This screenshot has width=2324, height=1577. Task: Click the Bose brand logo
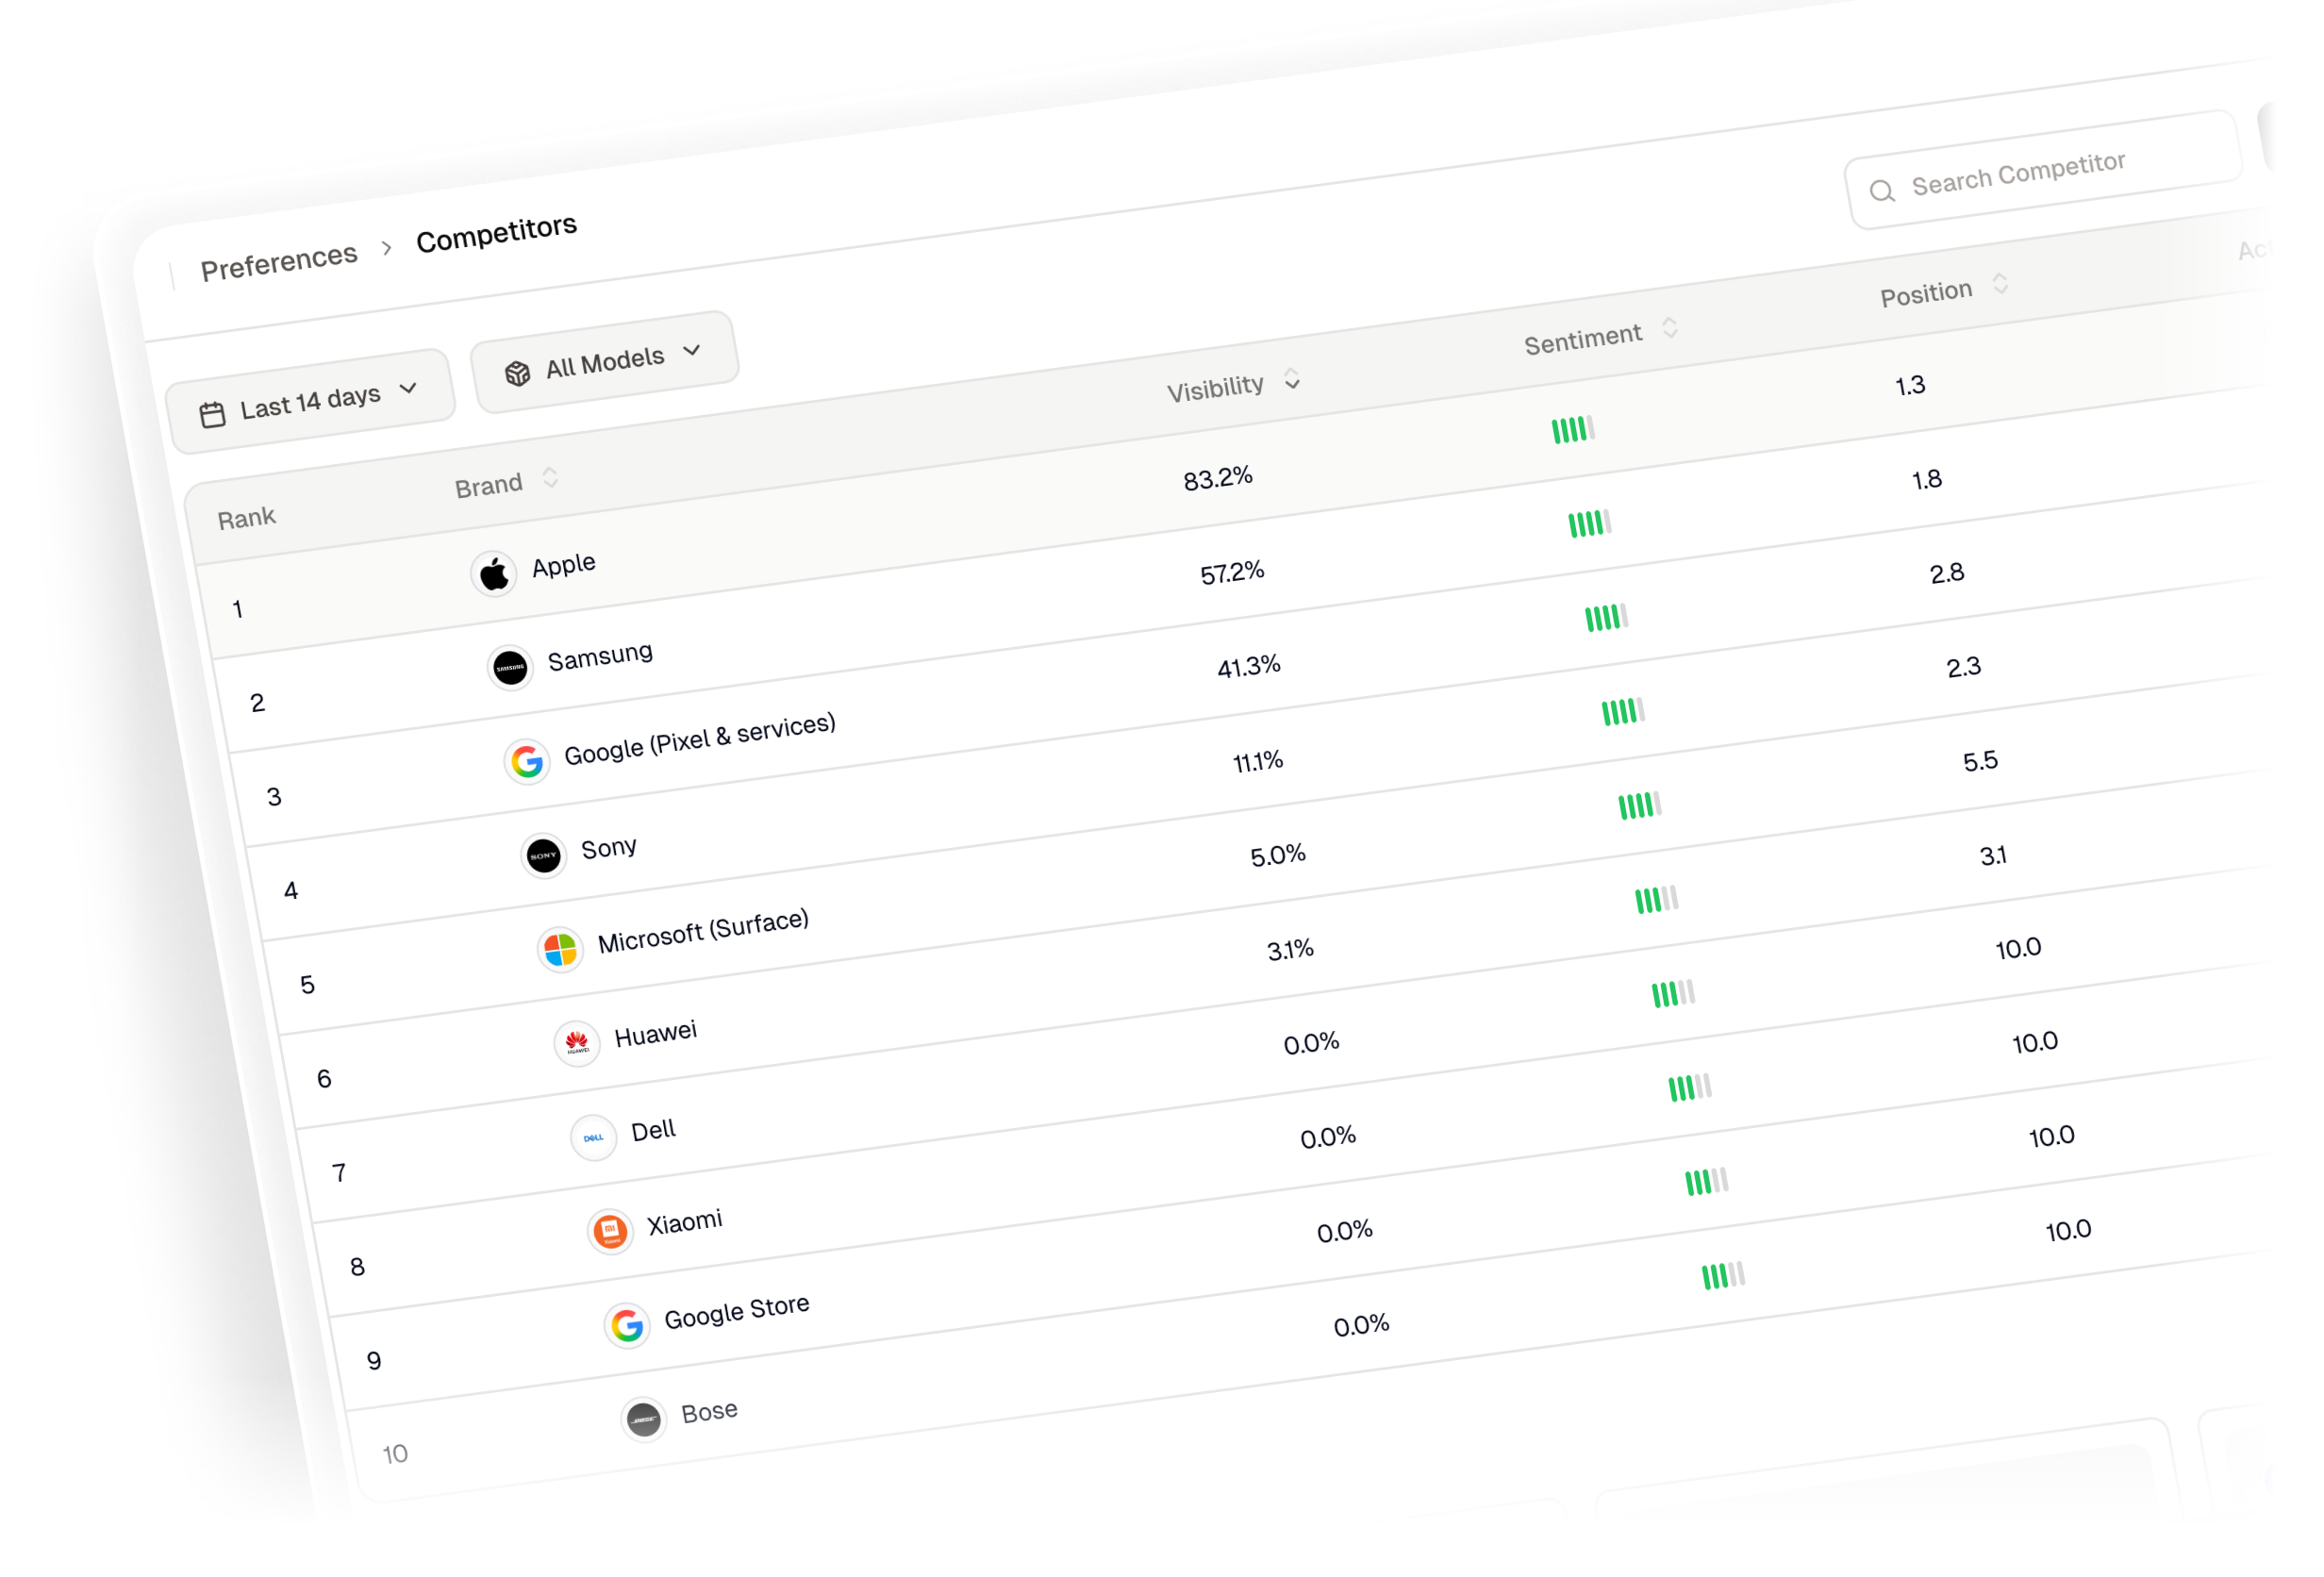point(643,1420)
